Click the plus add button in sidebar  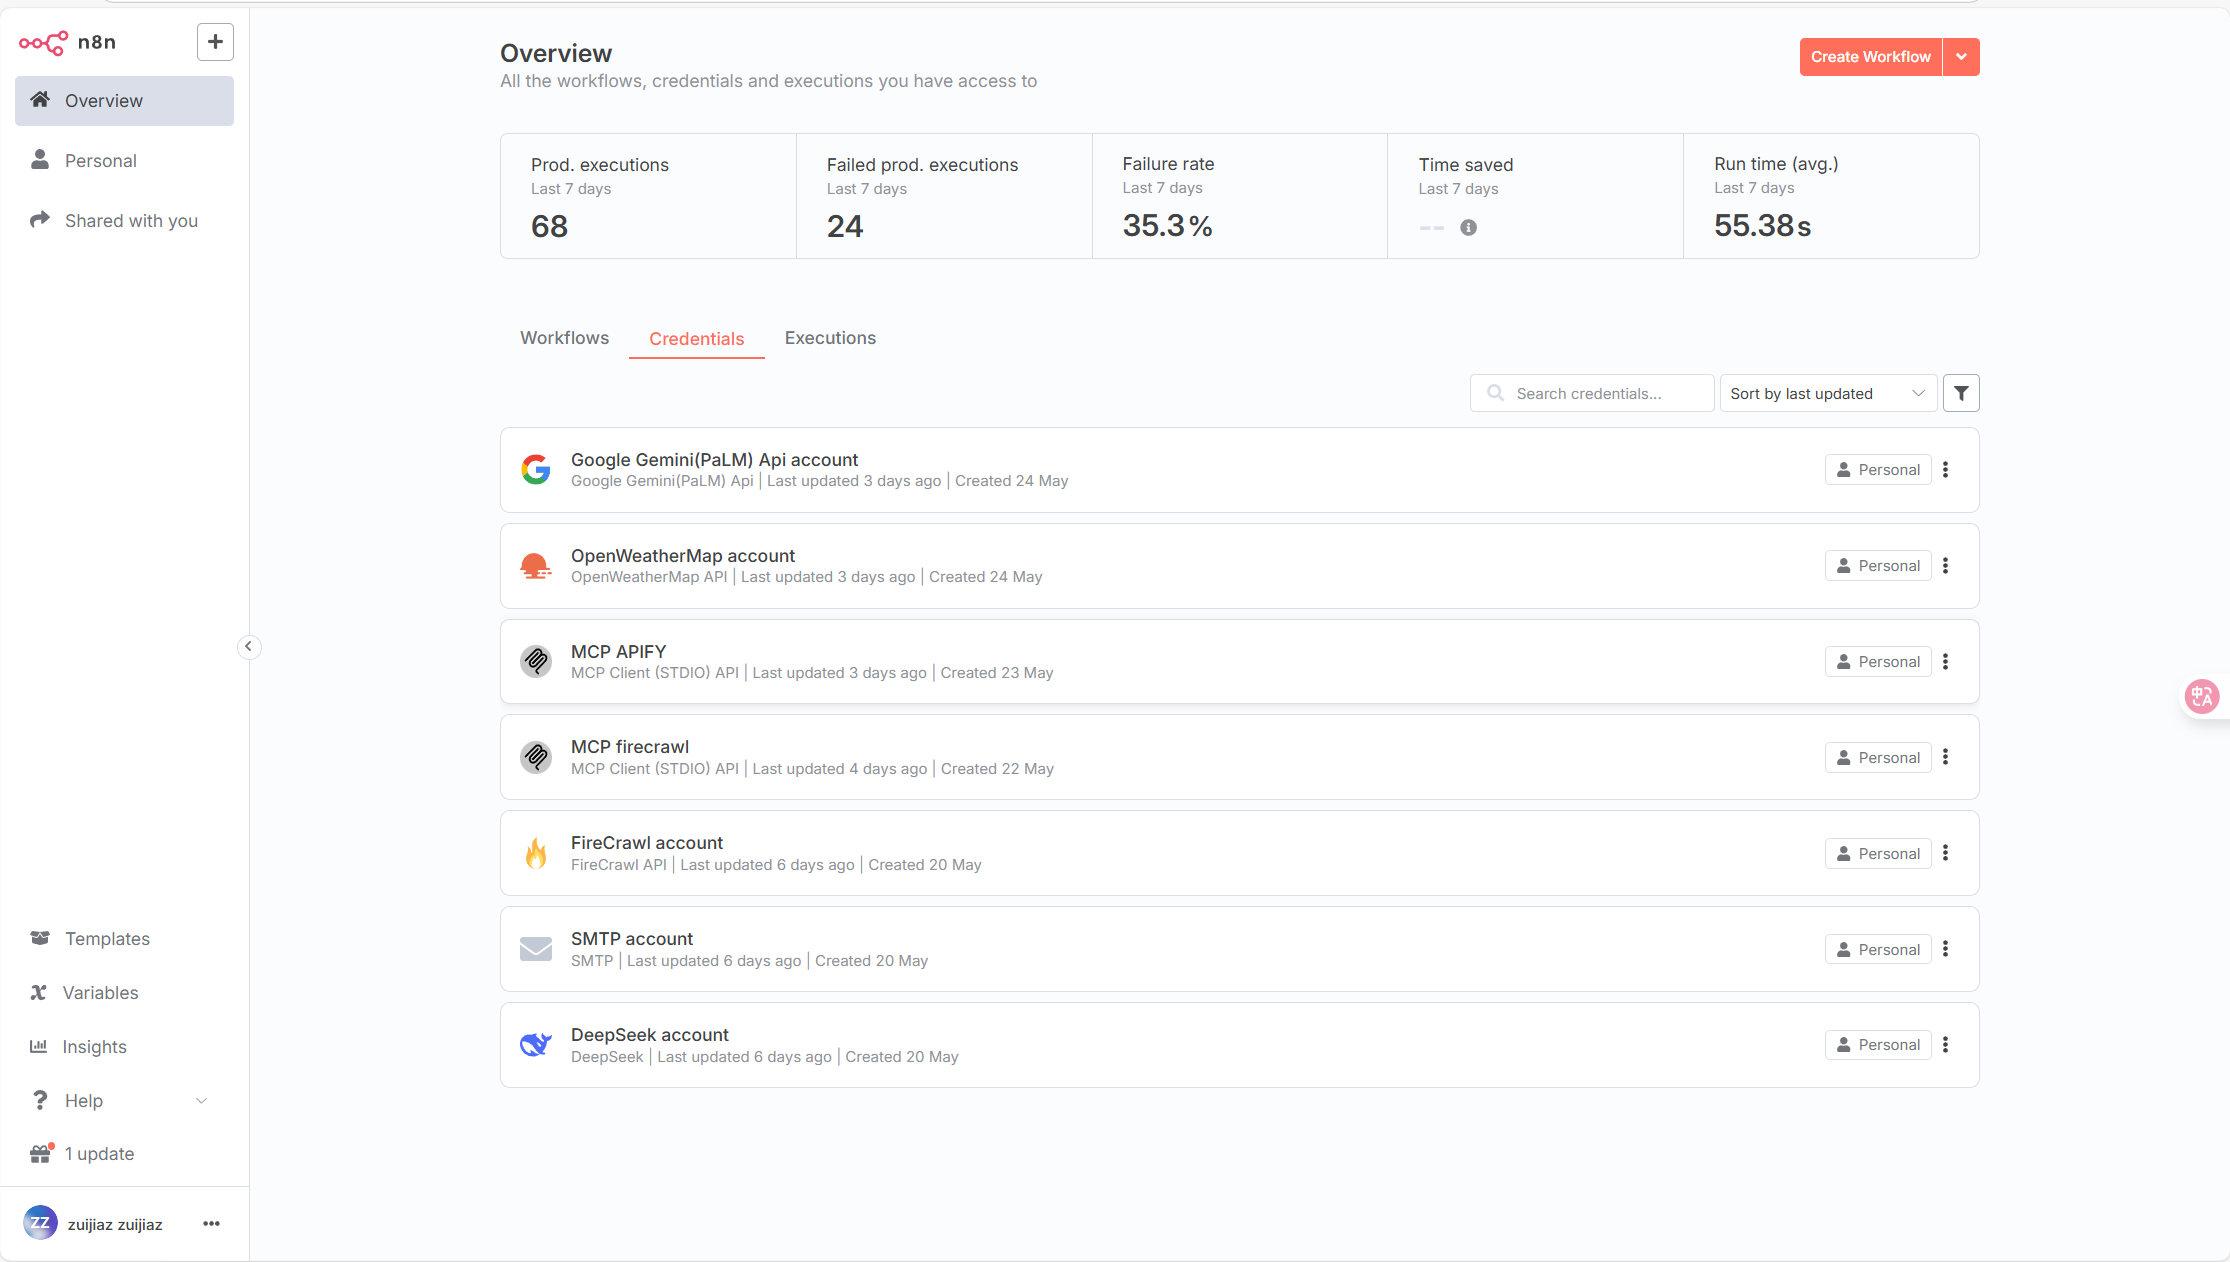215,42
